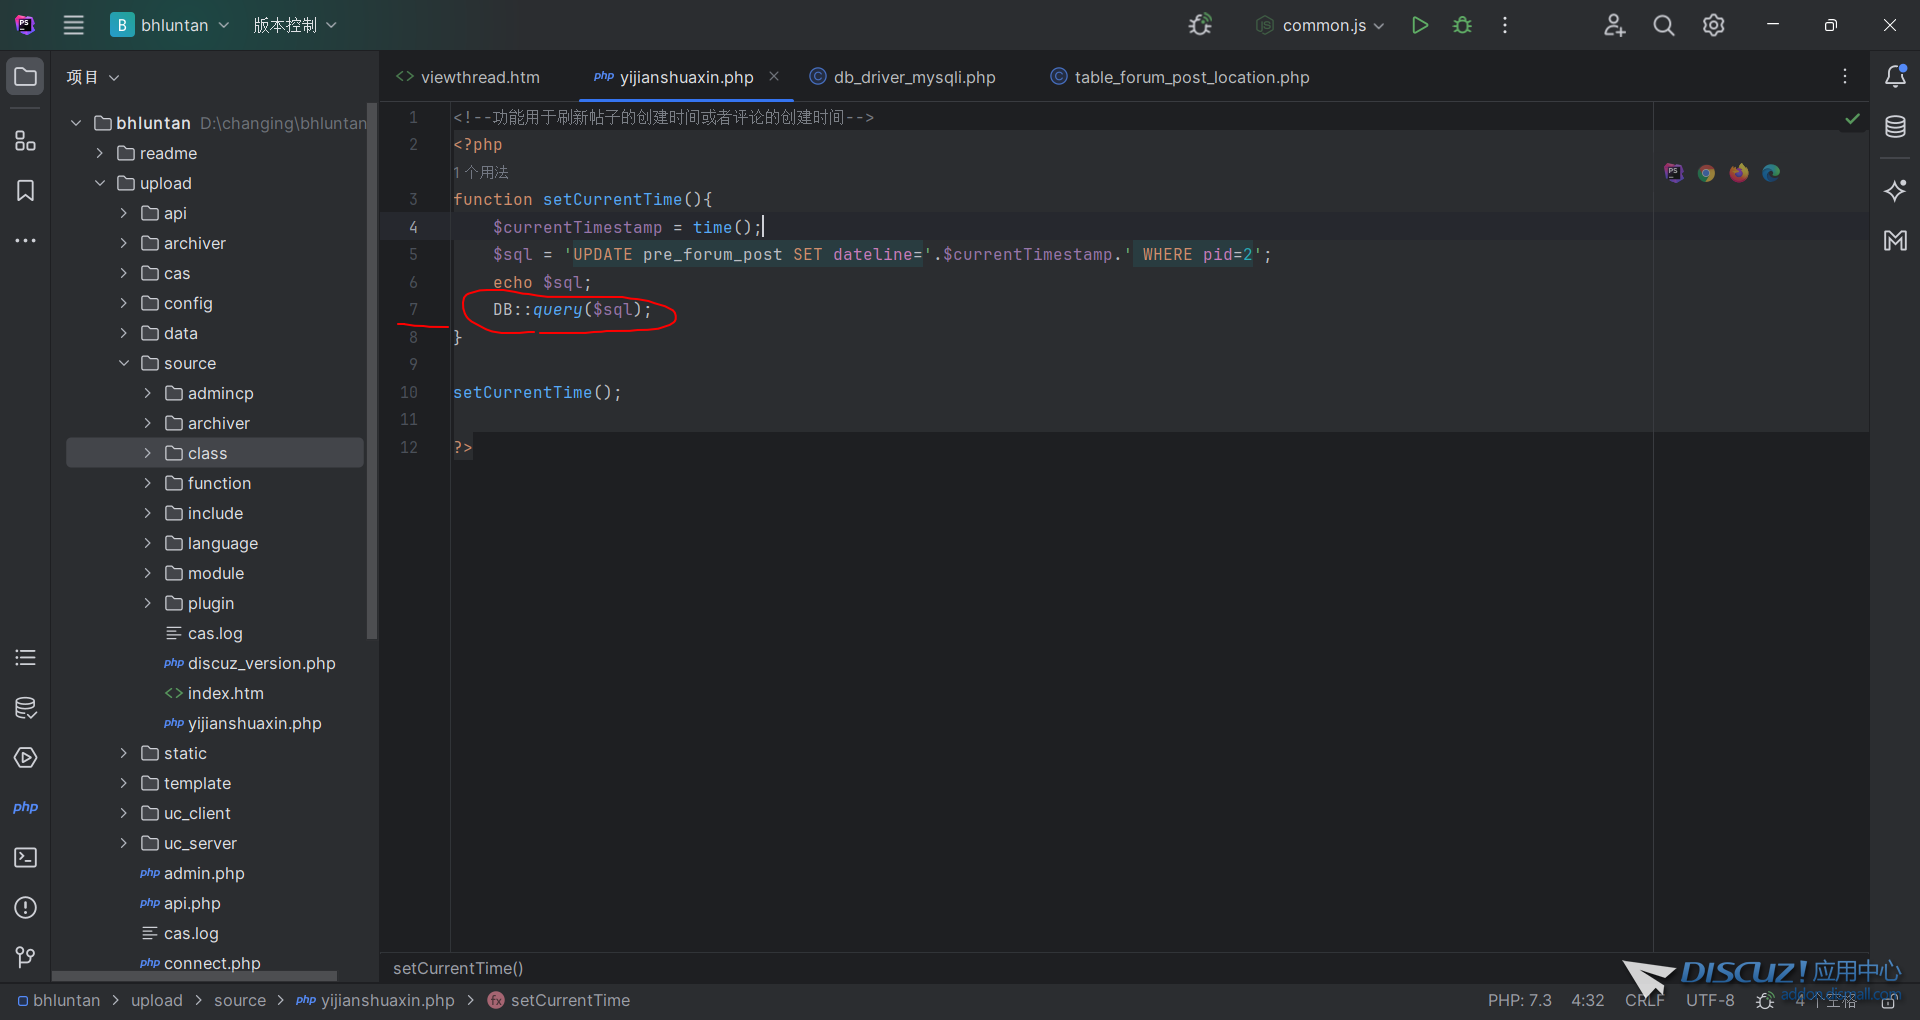Switch to db_driver_mysqli.php tab

coord(913,77)
